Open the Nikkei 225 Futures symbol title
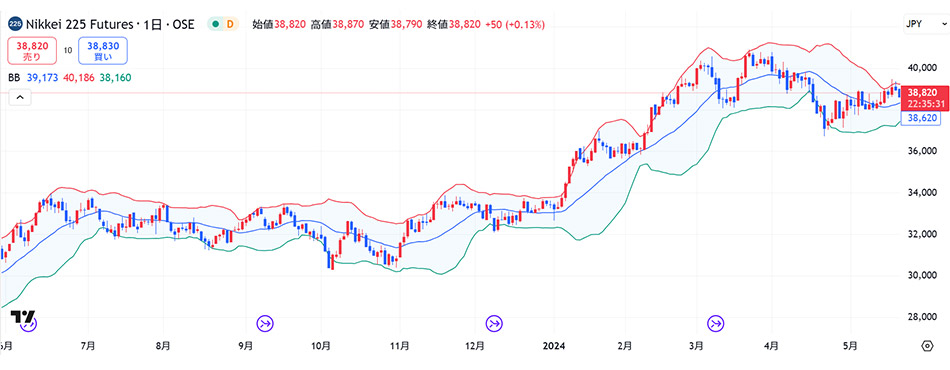 [110, 24]
